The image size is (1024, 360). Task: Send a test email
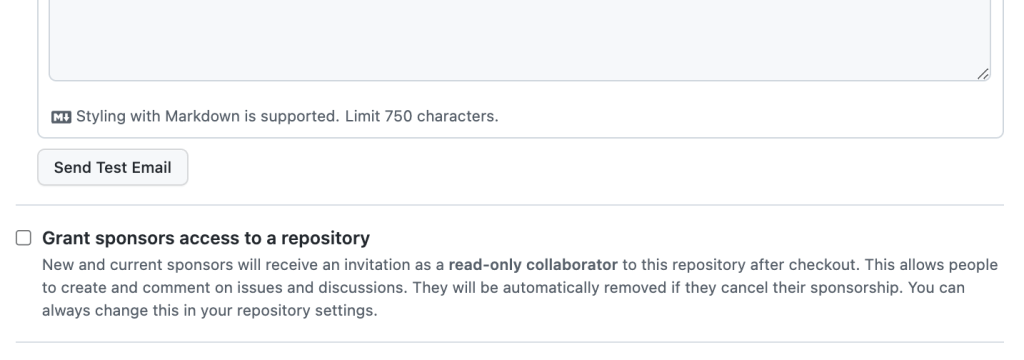coord(112,167)
